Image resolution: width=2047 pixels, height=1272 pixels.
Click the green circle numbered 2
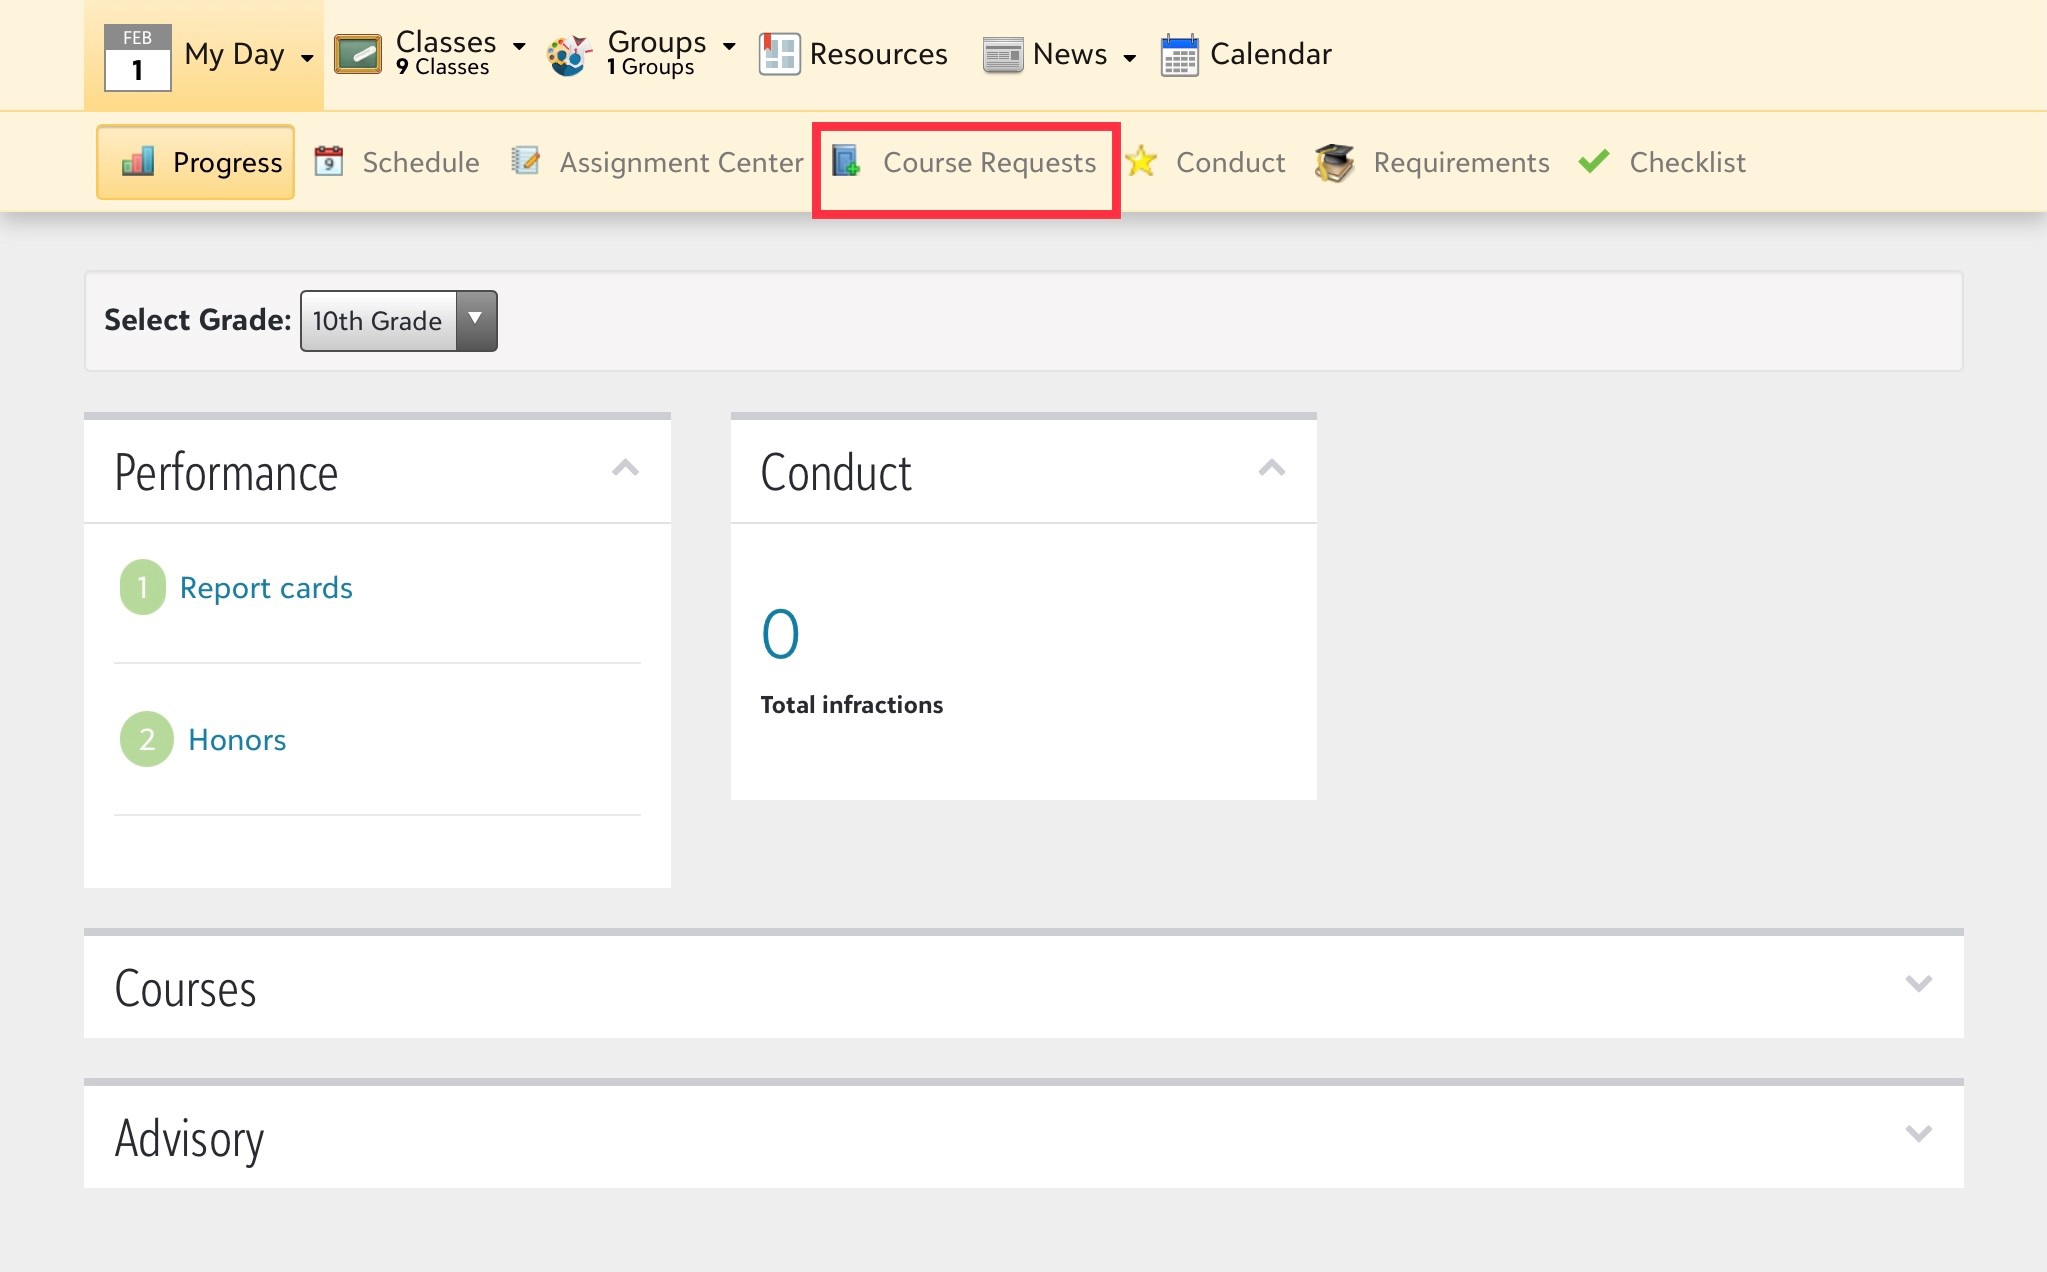[x=147, y=739]
